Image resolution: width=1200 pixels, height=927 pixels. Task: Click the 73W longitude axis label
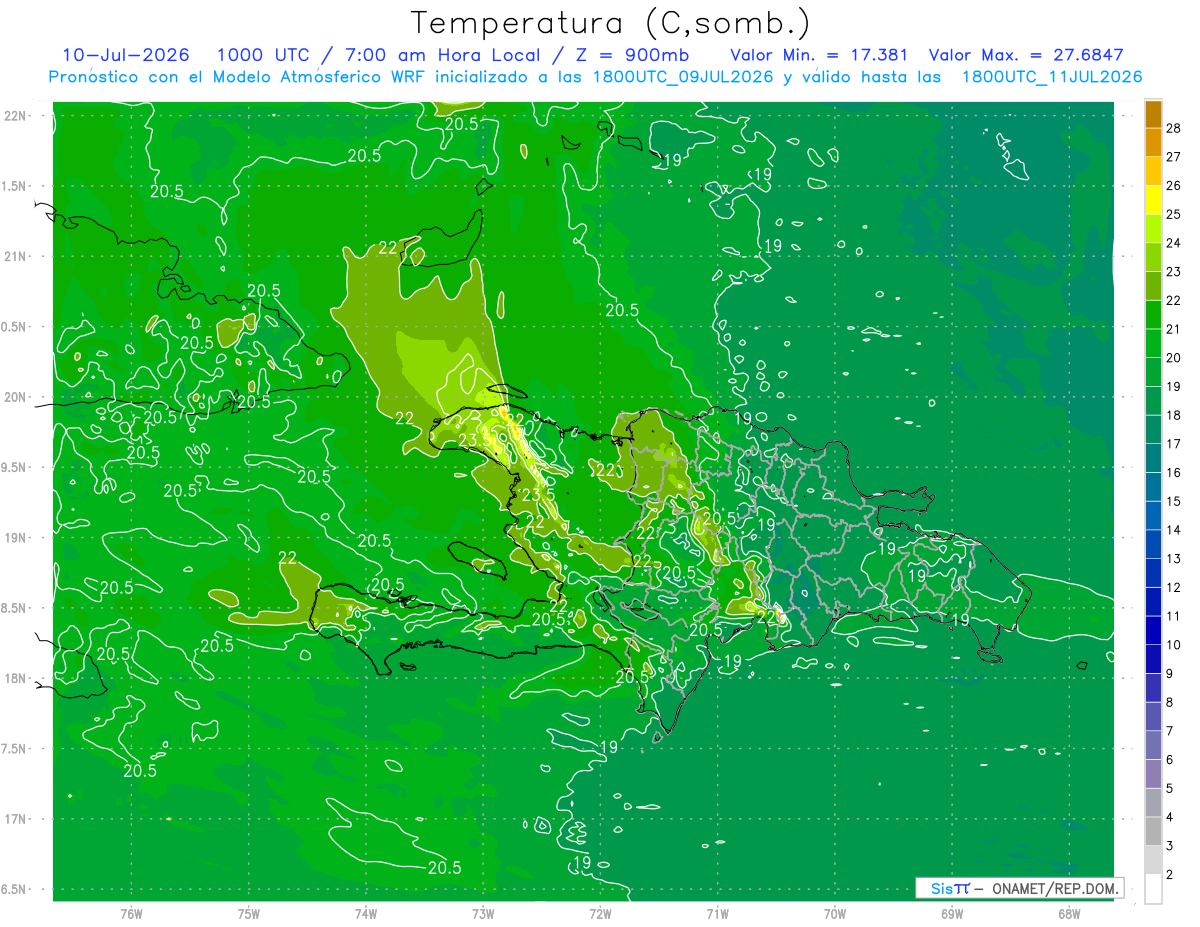[483, 914]
